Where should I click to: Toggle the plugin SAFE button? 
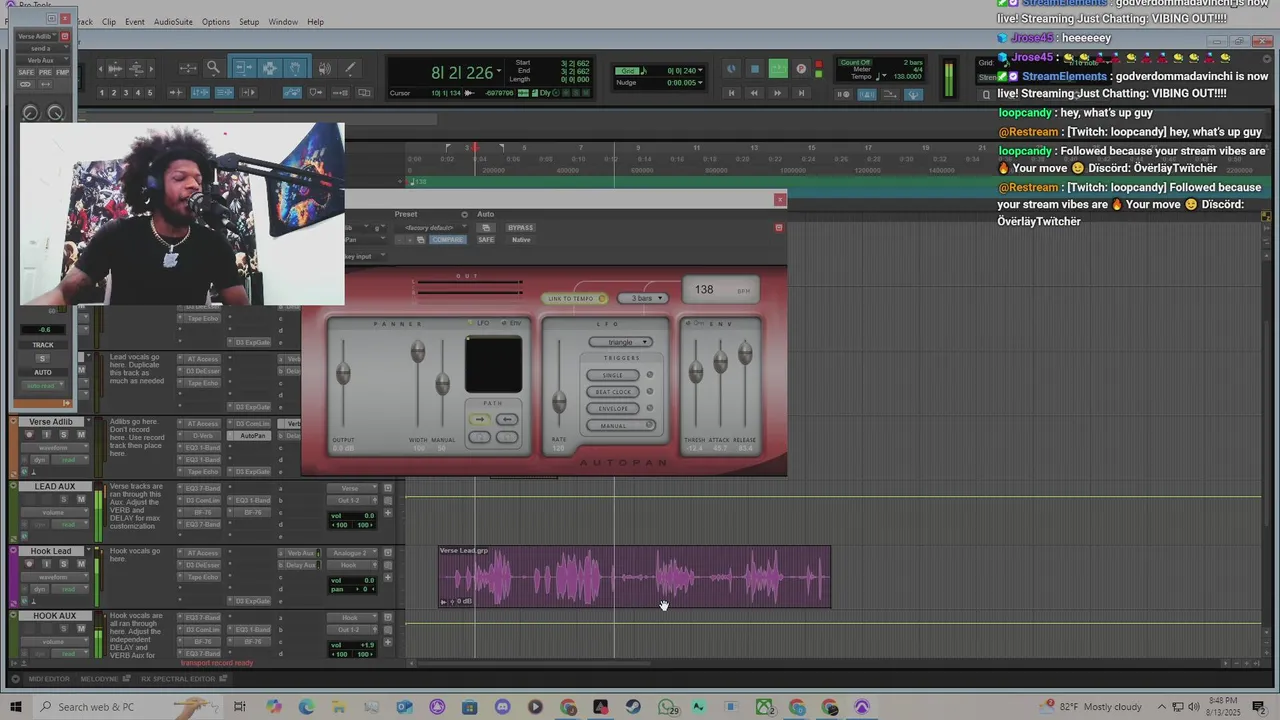pyautogui.click(x=486, y=240)
